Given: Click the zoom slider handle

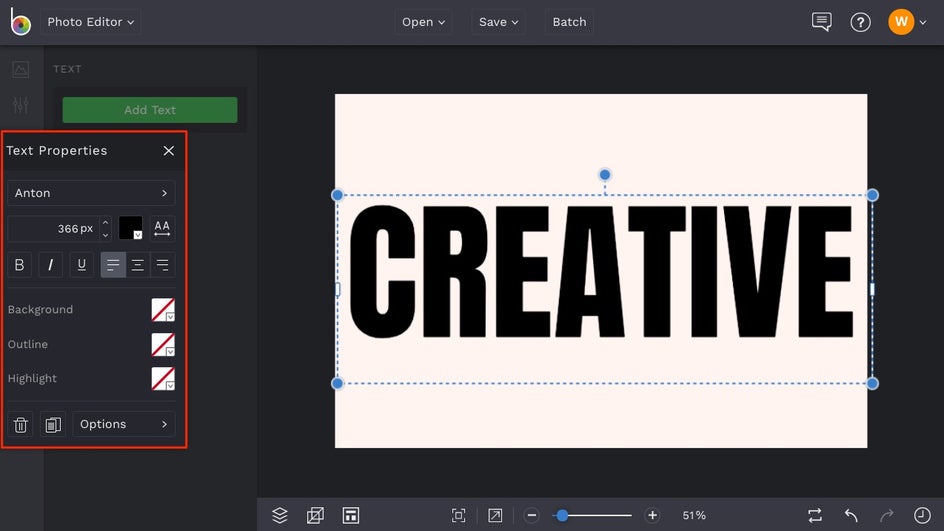Looking at the screenshot, I should 562,515.
